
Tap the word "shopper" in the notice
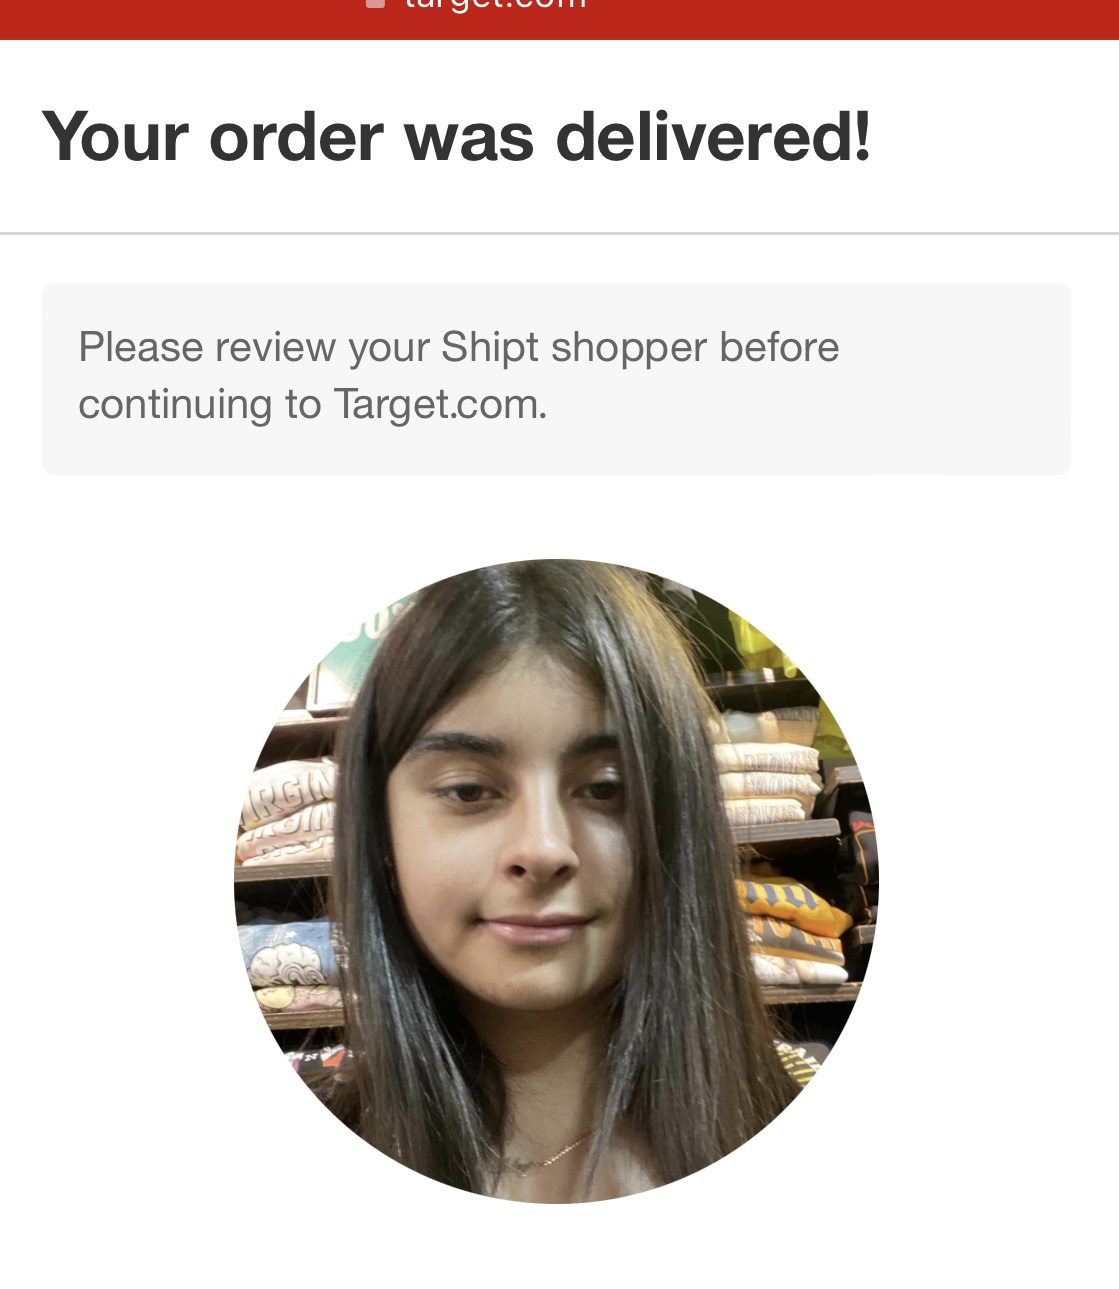tap(629, 348)
